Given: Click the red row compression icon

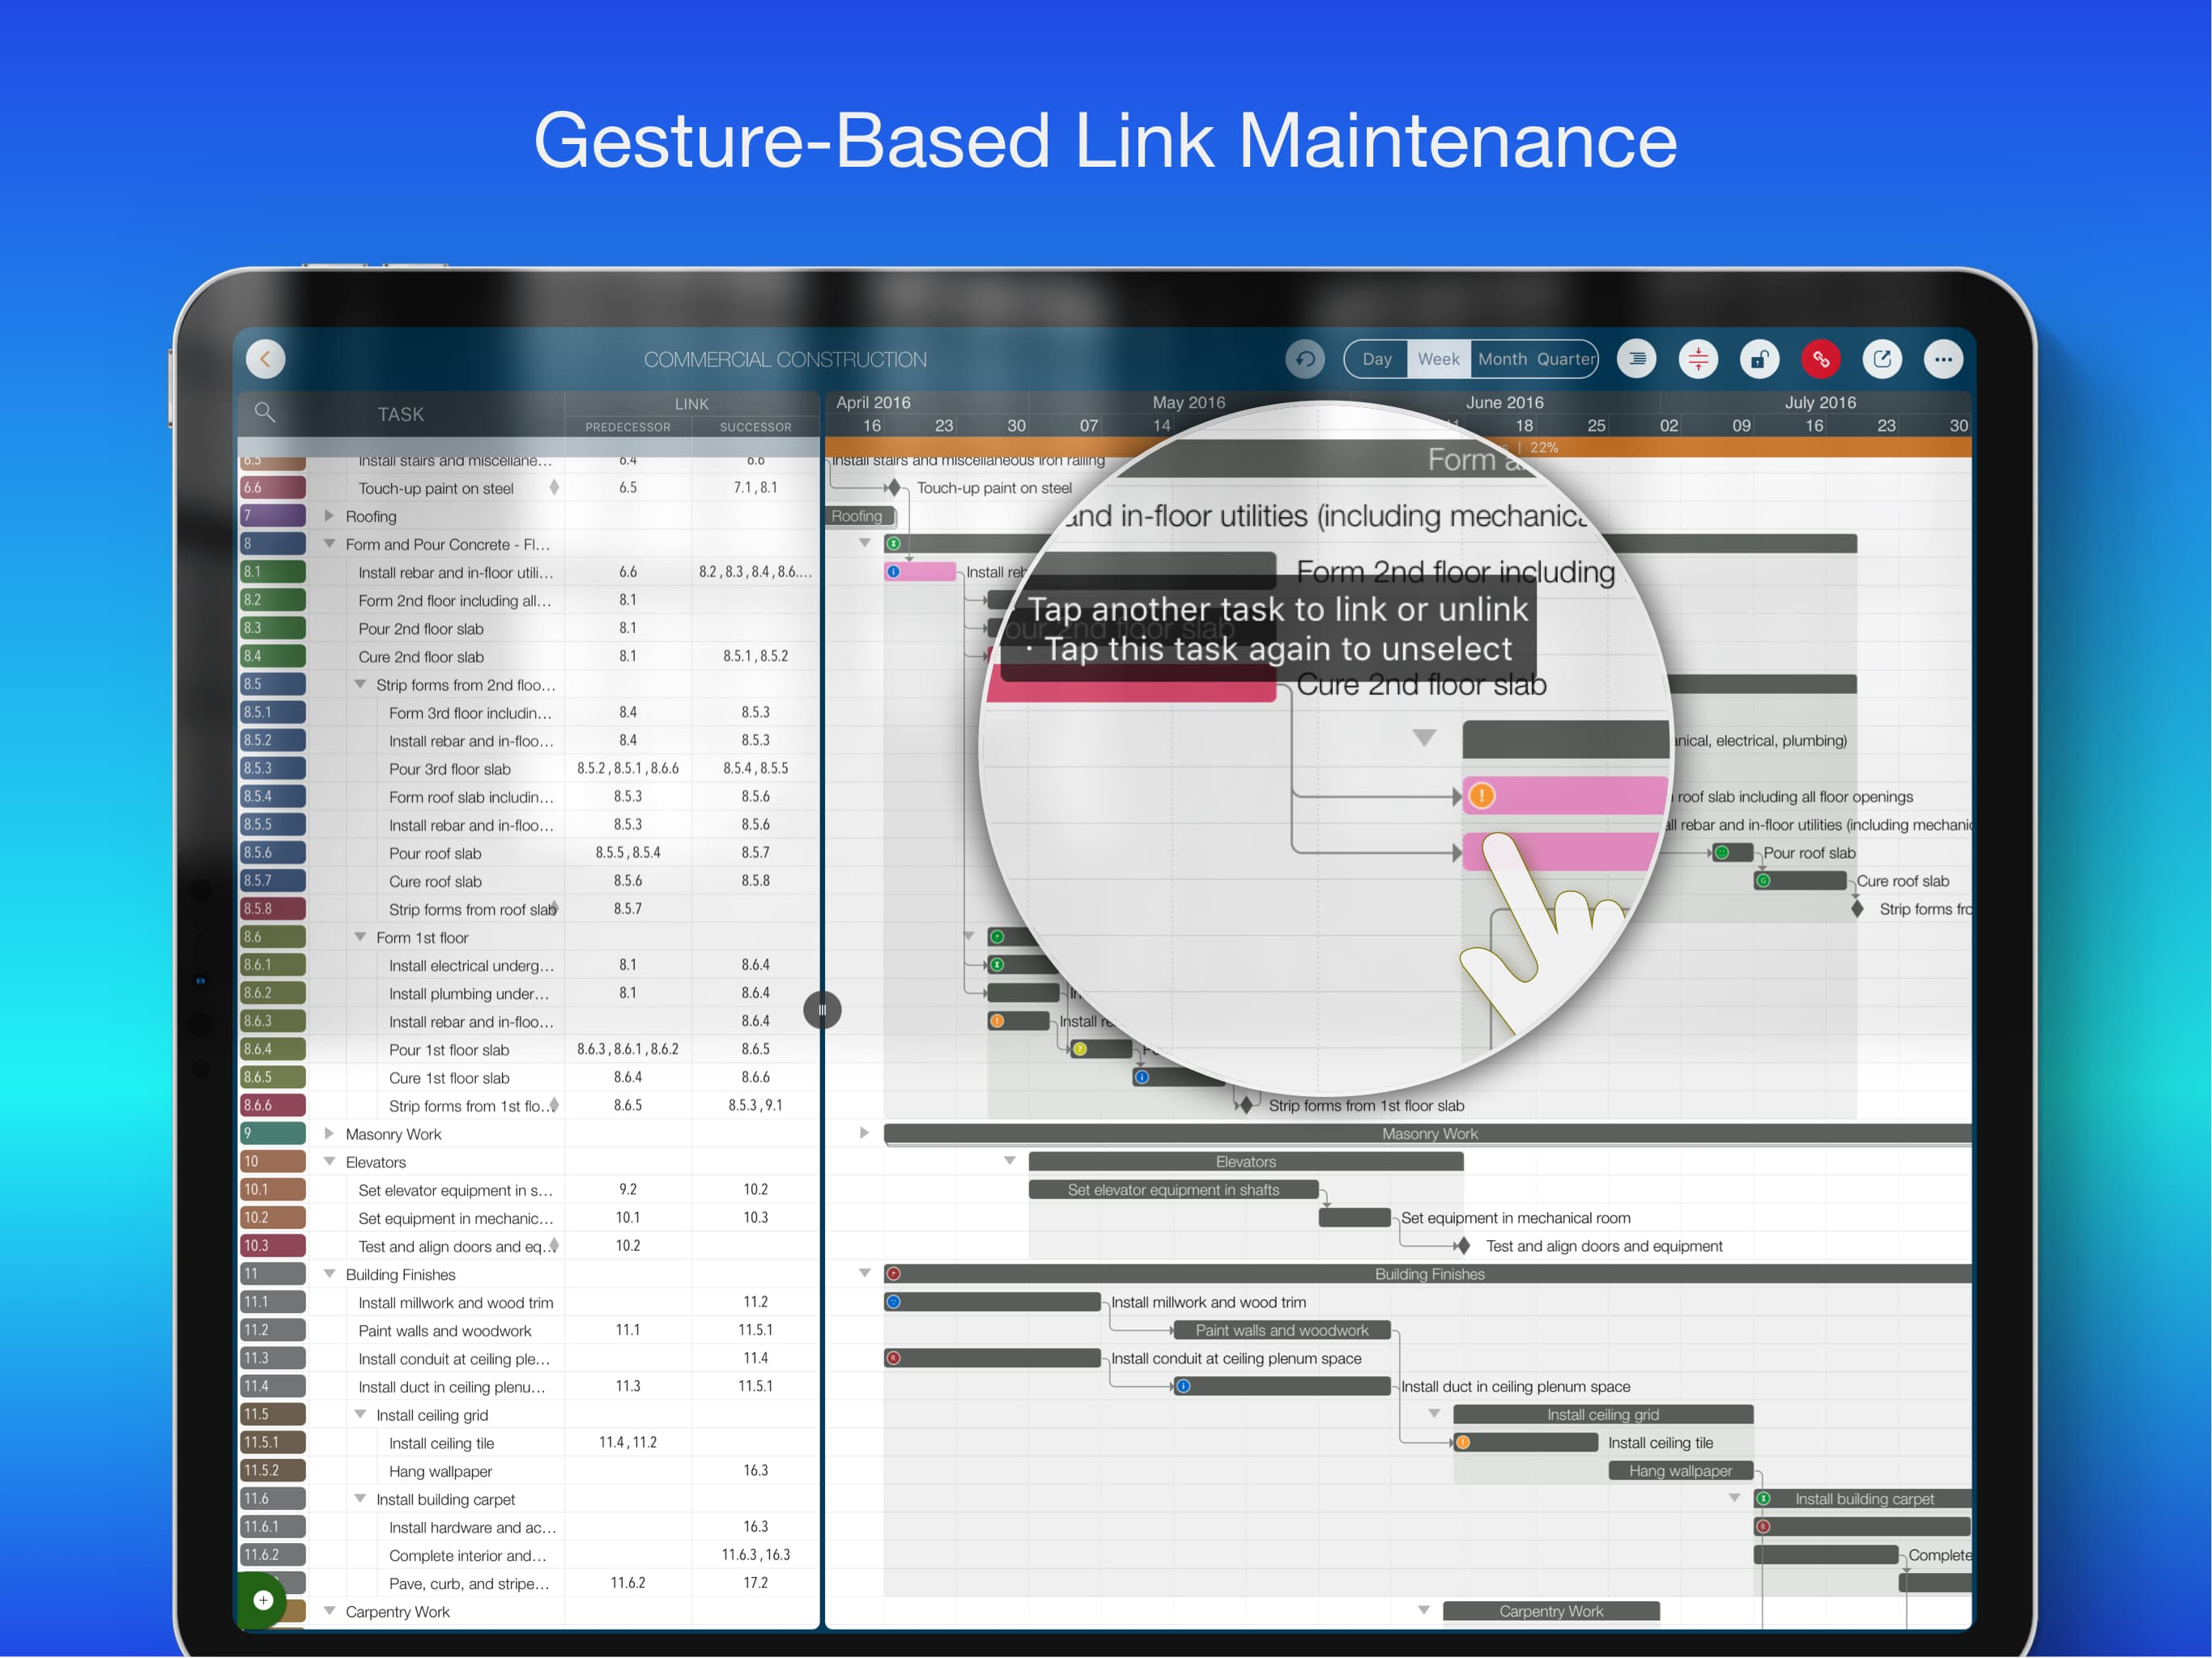Looking at the screenshot, I should 1698,359.
